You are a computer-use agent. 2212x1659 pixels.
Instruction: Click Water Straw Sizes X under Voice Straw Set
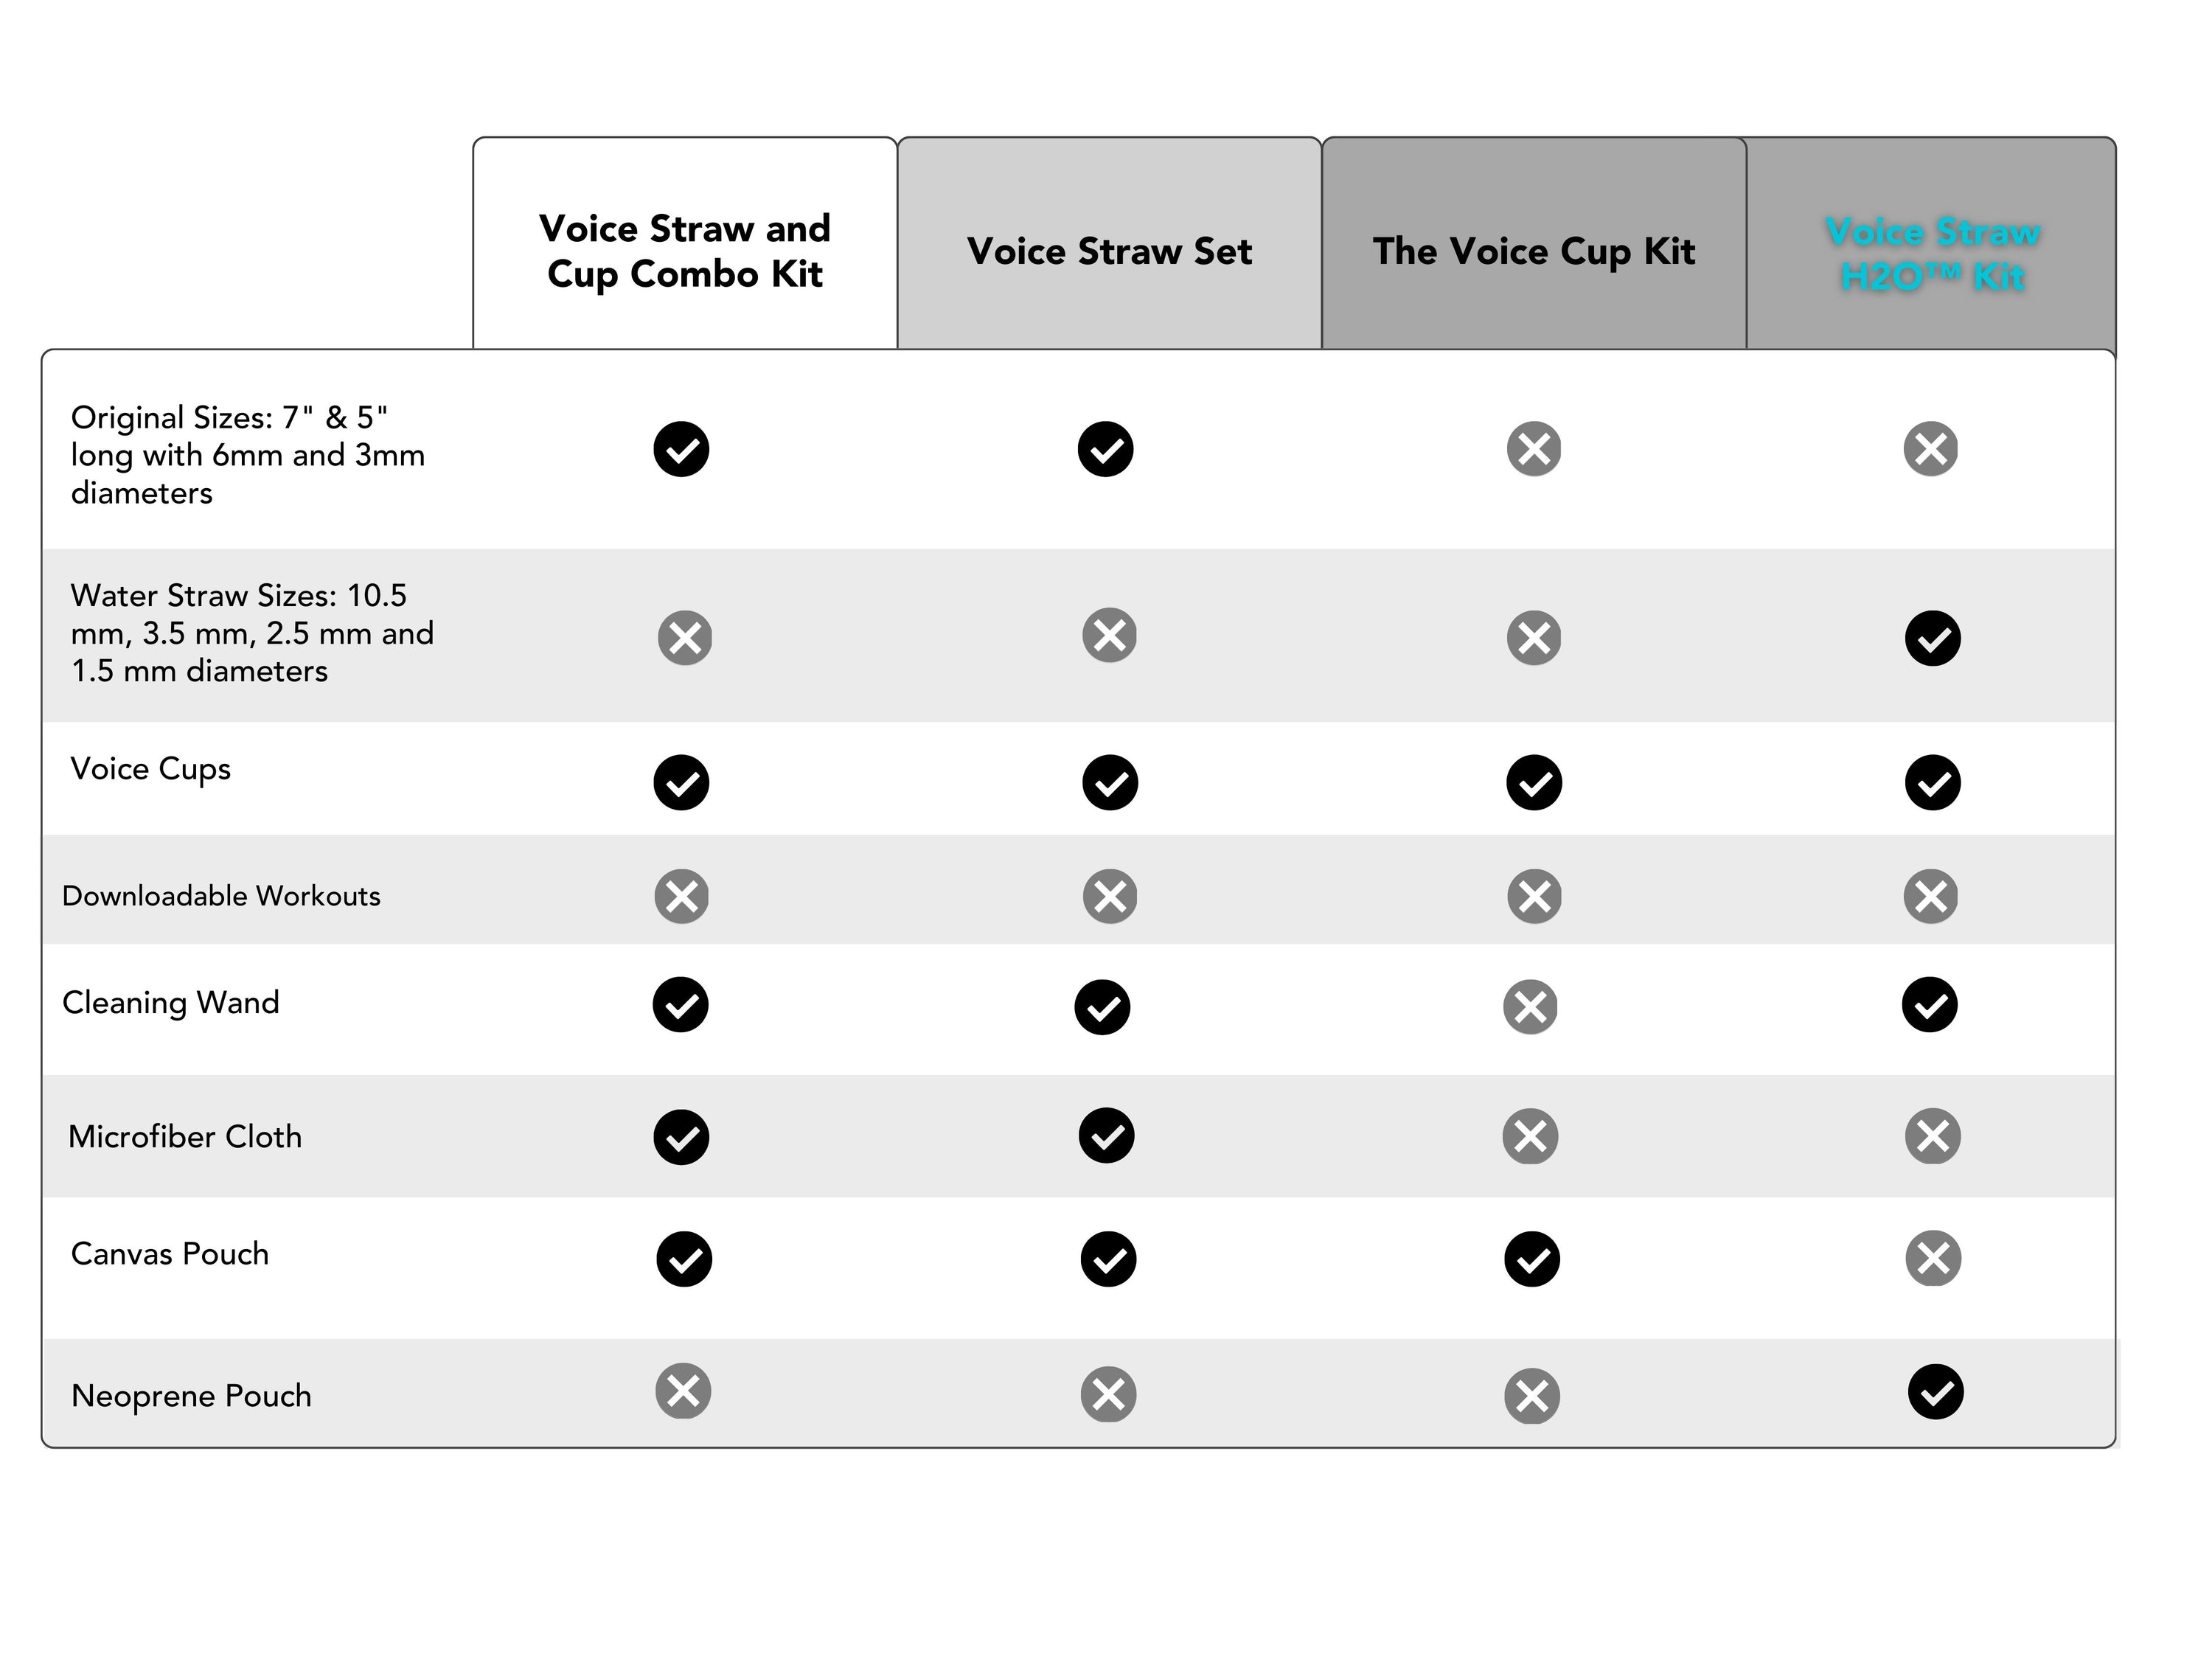pos(1109,635)
